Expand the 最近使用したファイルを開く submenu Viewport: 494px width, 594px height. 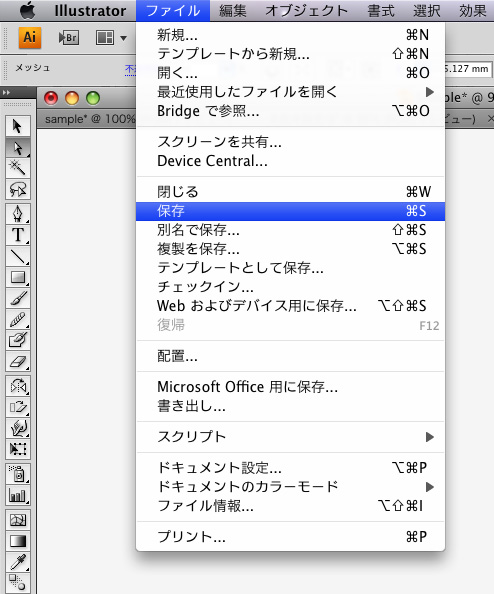pos(290,92)
